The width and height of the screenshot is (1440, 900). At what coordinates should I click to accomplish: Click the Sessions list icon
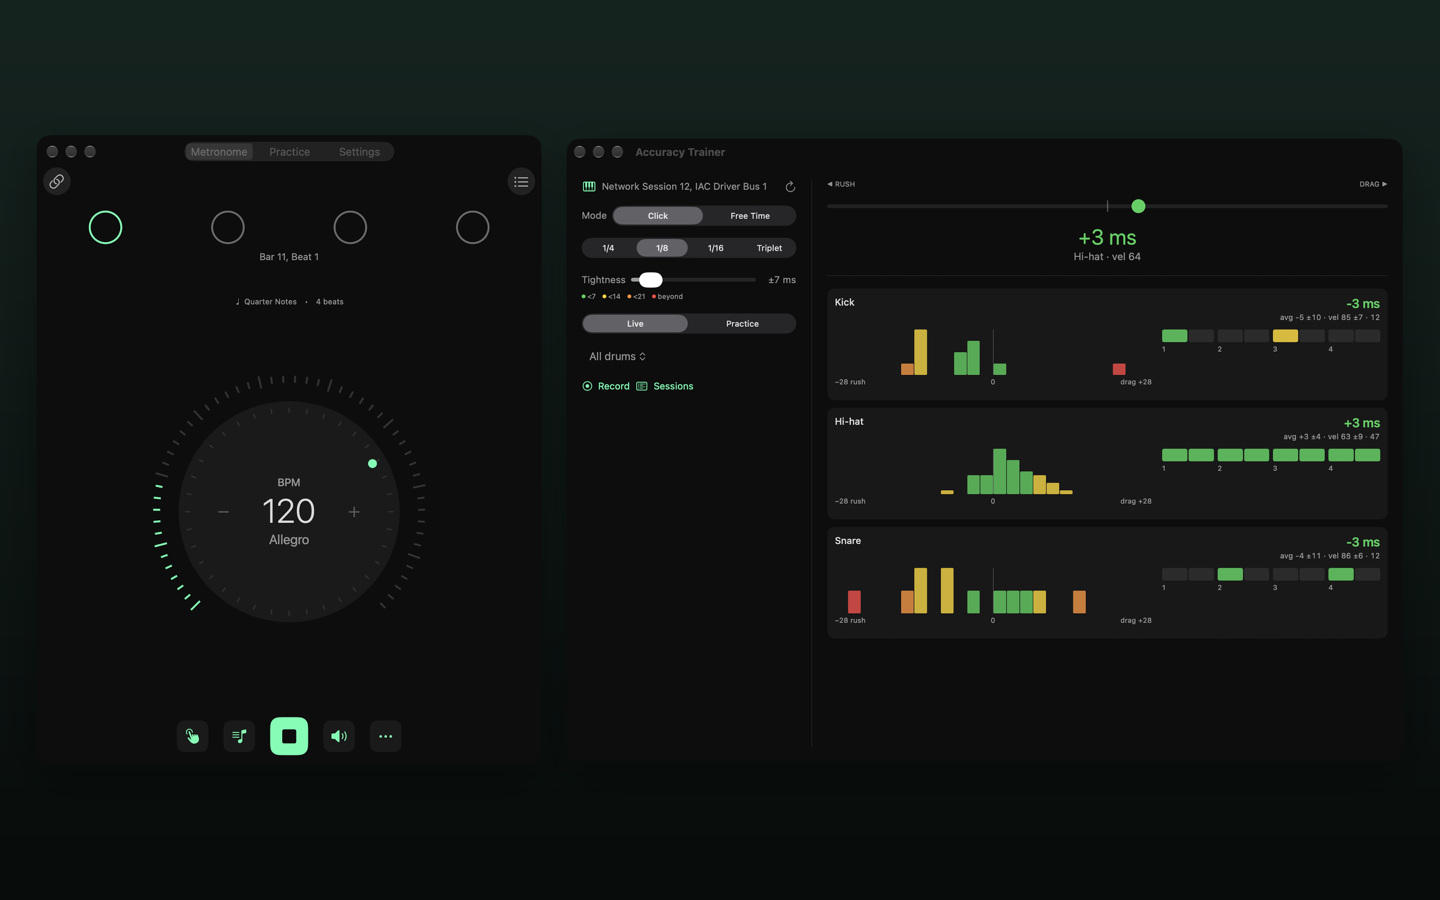coord(642,386)
